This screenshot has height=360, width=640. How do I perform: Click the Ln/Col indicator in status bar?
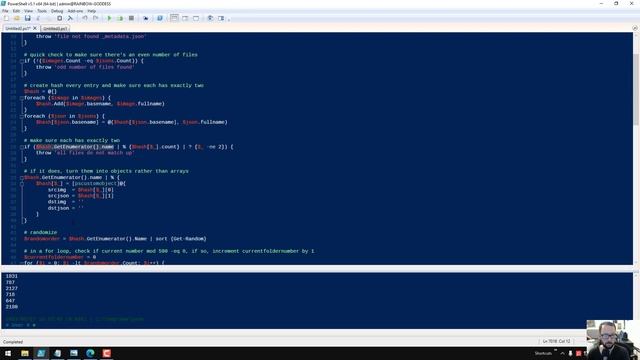click(556, 341)
